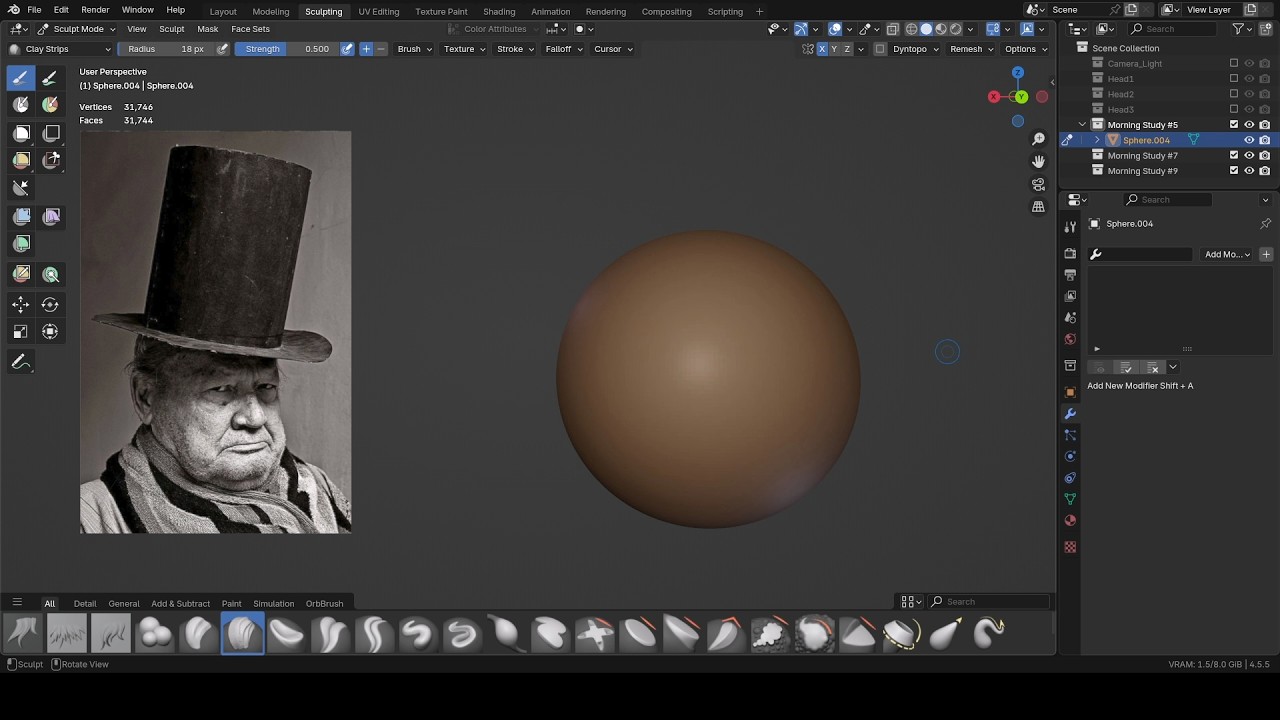Image resolution: width=1280 pixels, height=720 pixels.
Task: Pick the Blob spheres brush icon
Action: (154, 633)
